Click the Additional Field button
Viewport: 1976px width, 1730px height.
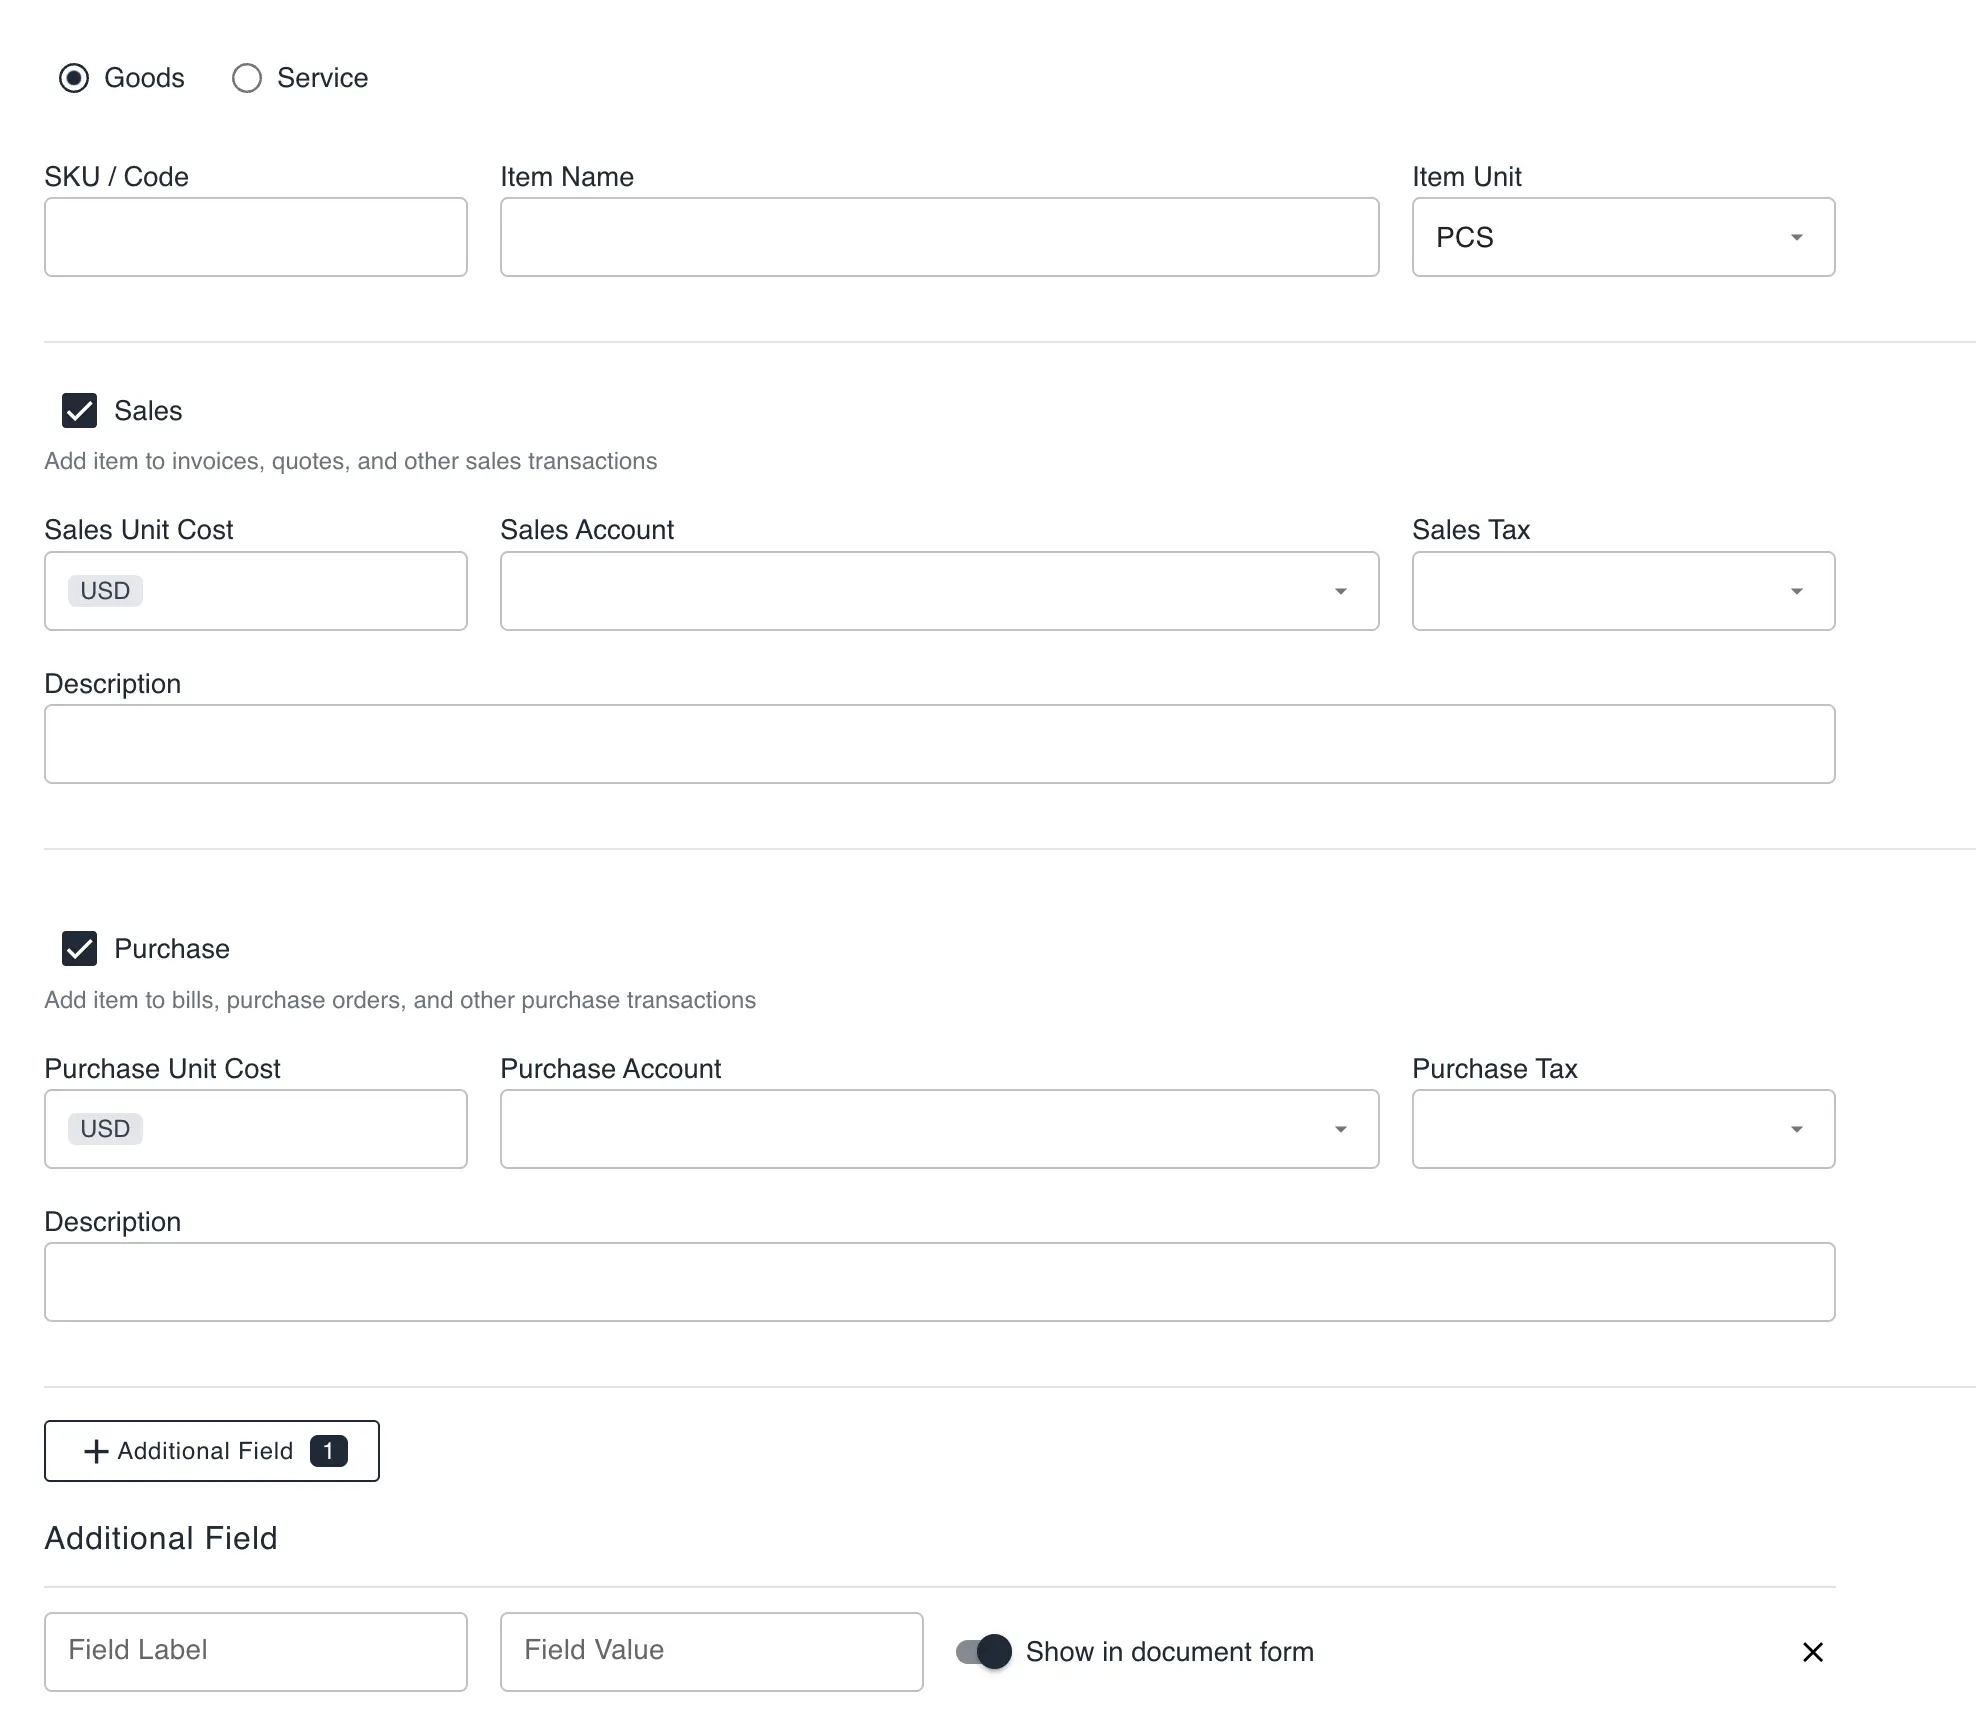[211, 1451]
